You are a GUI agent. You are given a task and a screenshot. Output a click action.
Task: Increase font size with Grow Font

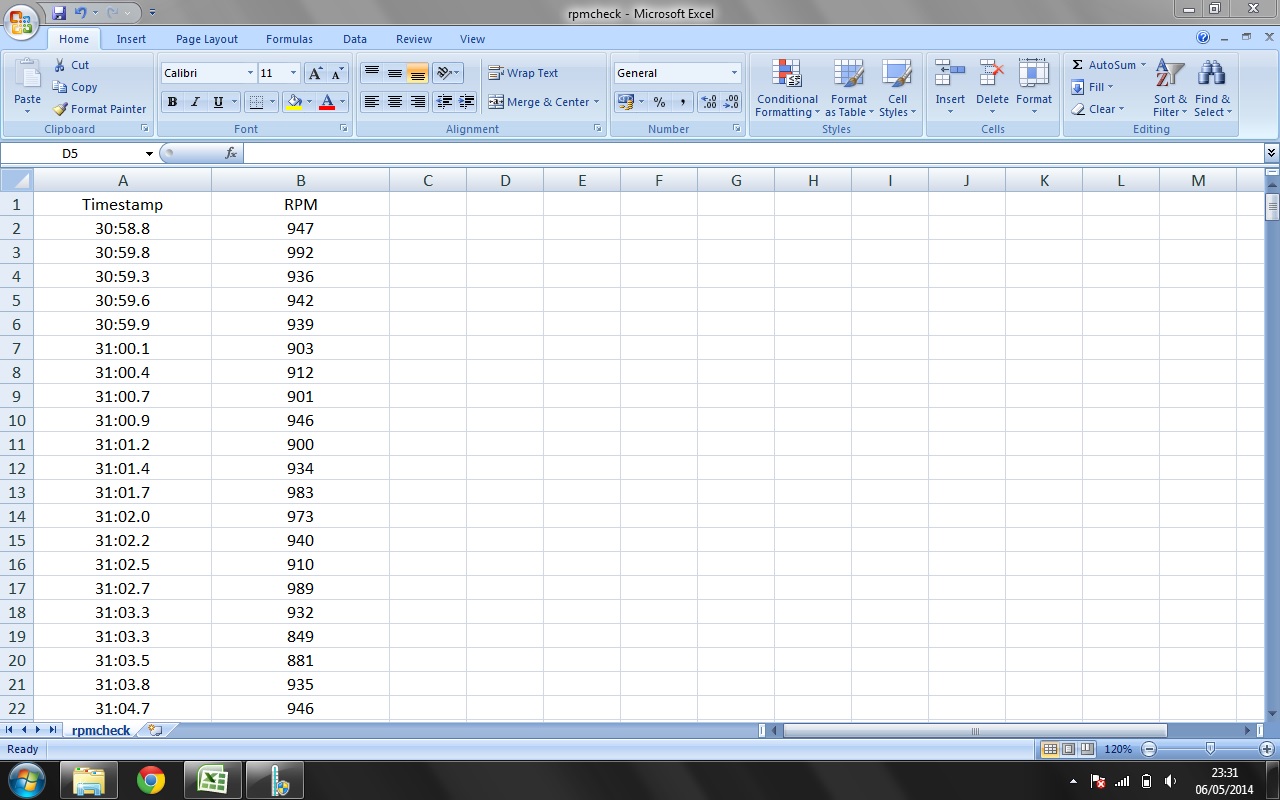[315, 73]
